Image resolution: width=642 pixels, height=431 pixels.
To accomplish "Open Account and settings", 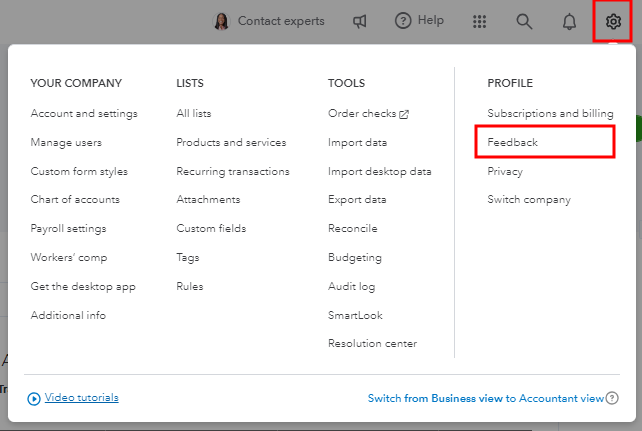I will (x=84, y=113).
